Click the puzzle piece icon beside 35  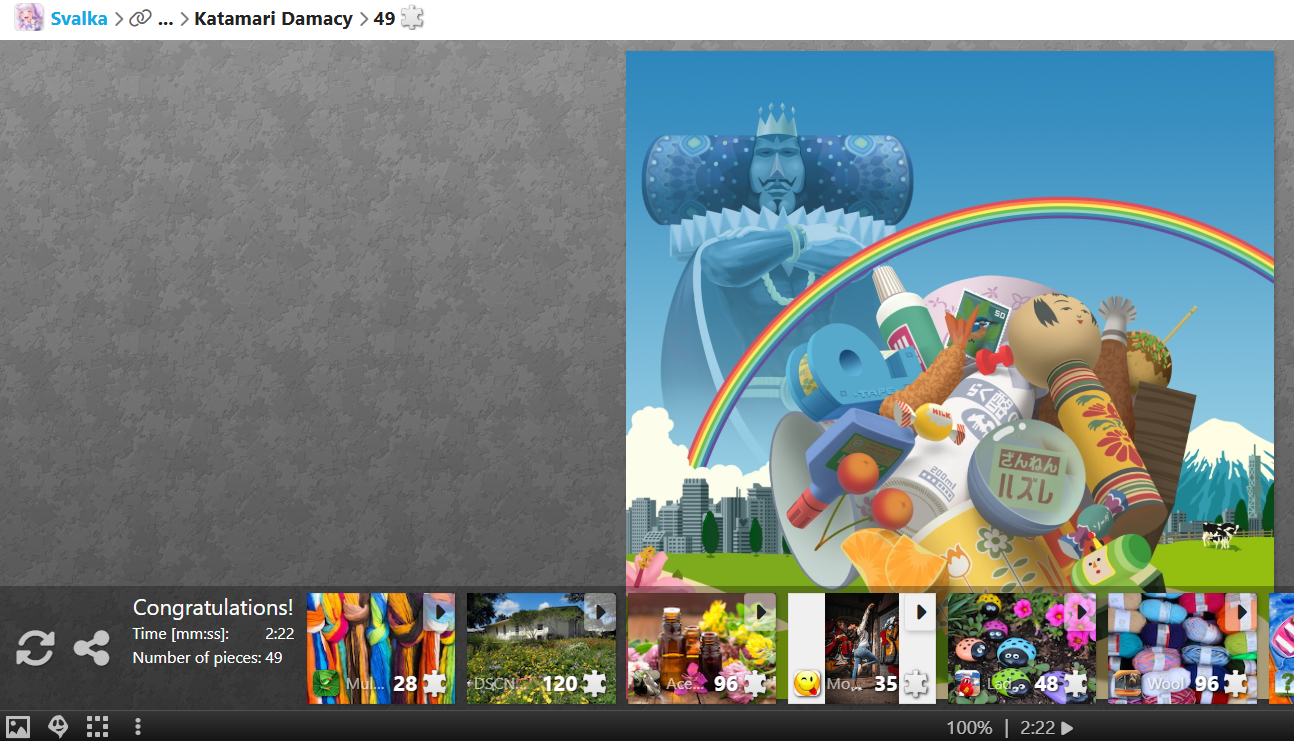915,684
